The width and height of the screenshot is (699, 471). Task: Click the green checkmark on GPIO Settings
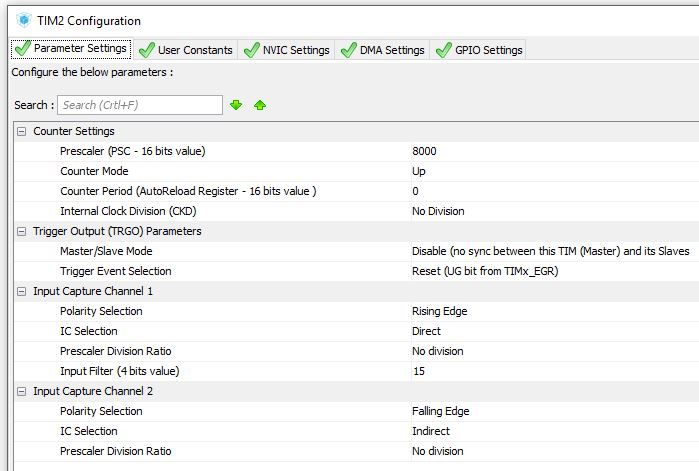click(443, 50)
